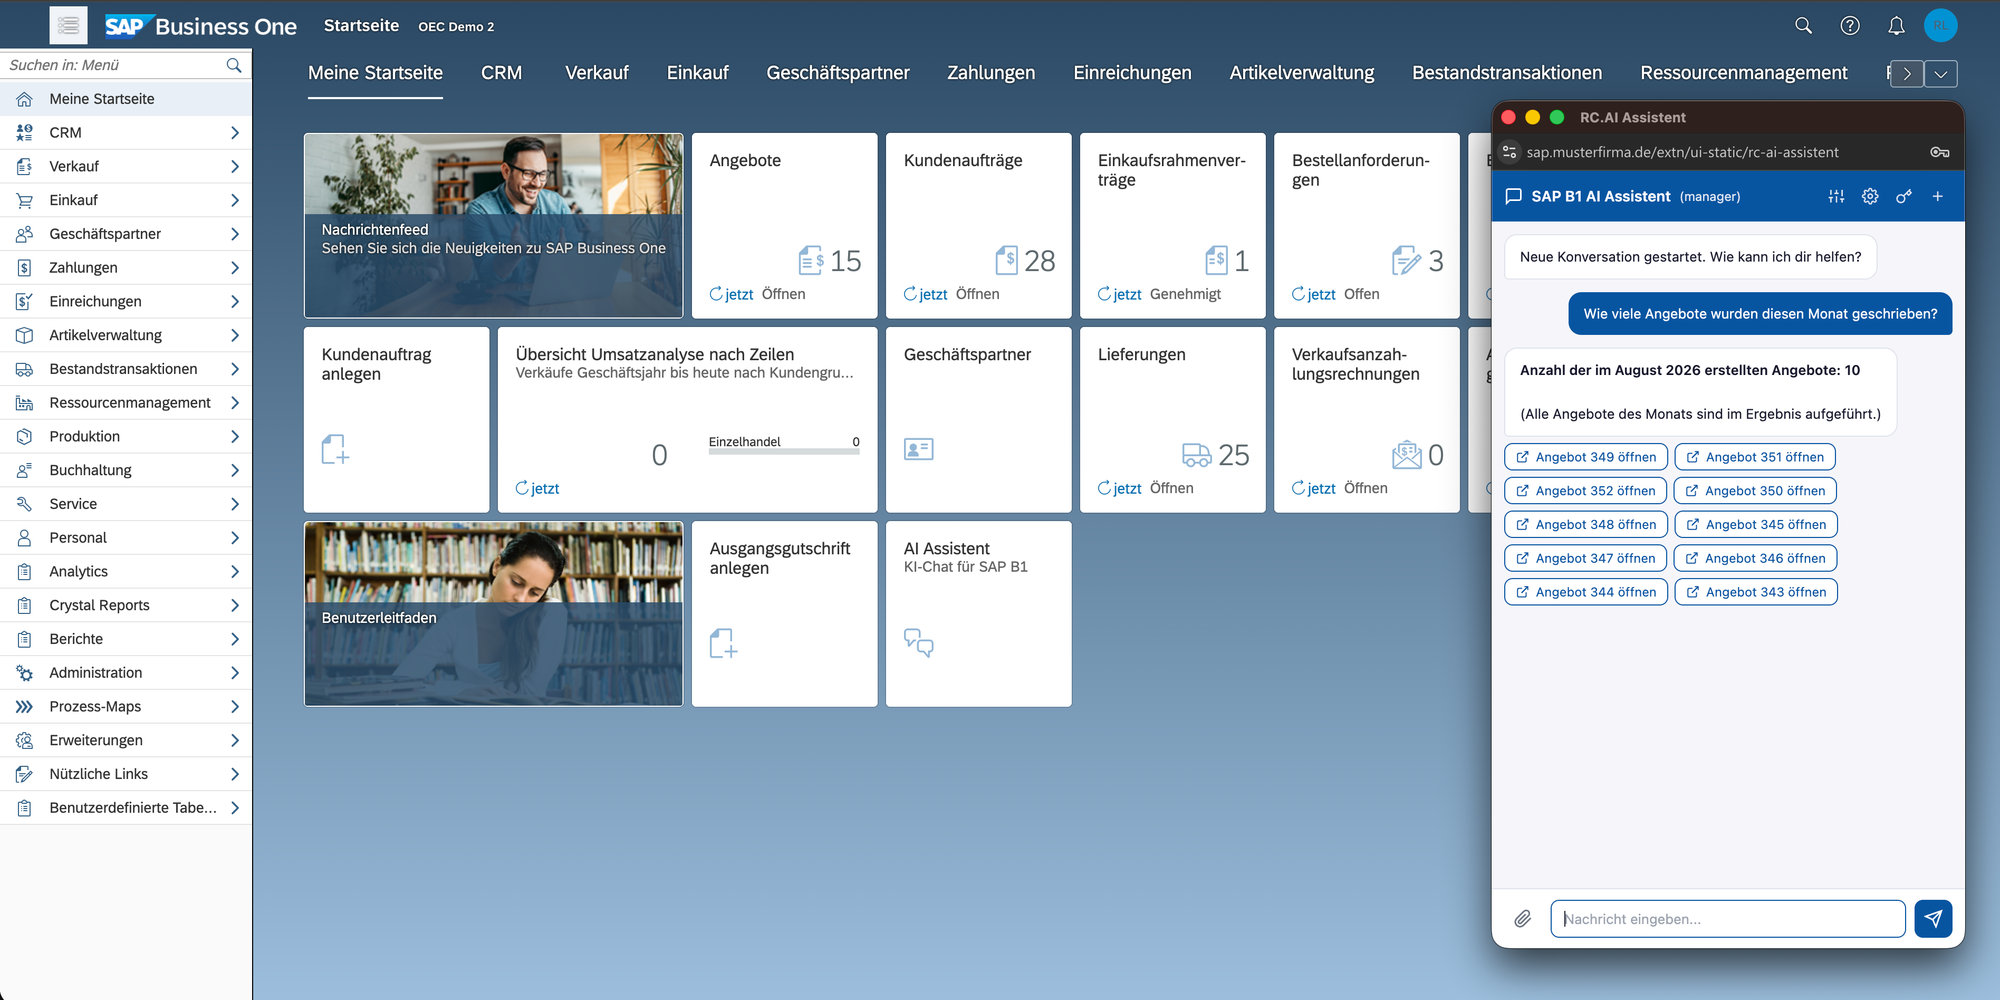
Task: Open Prozess-Maps in the sidebar
Action: 126,706
